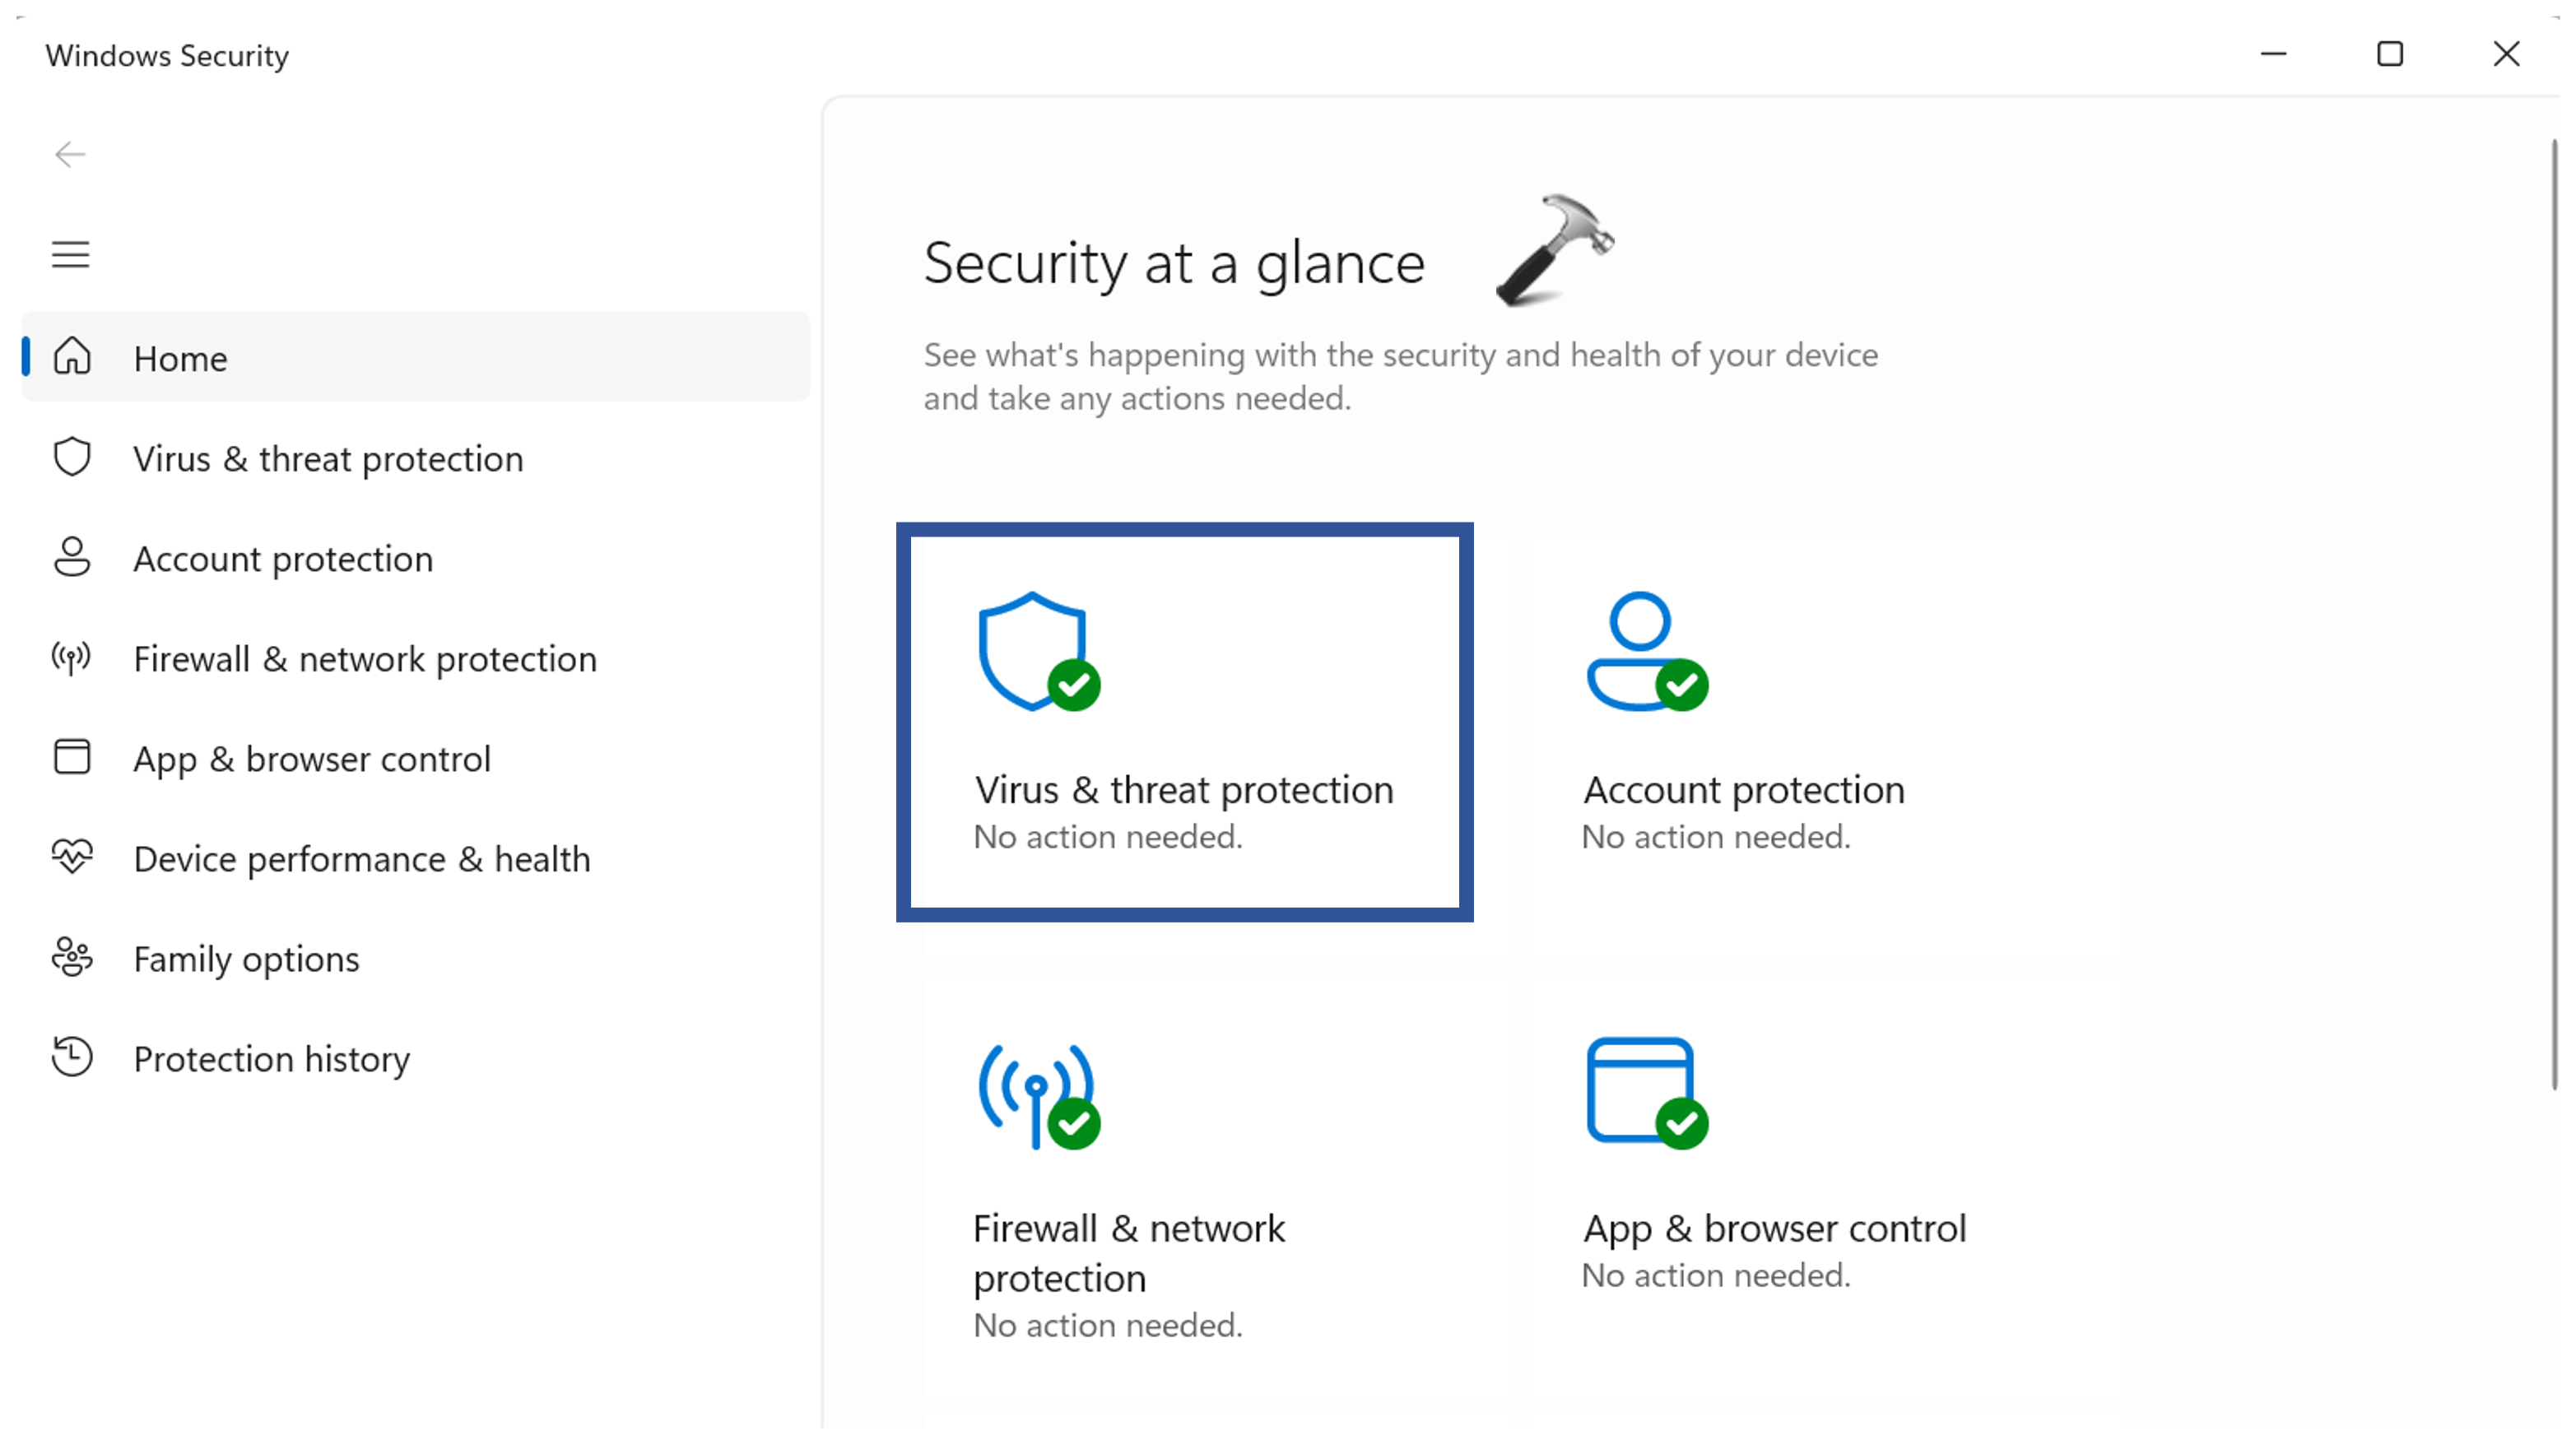
Task: Click the Home house icon in sidebar
Action: click(72, 357)
